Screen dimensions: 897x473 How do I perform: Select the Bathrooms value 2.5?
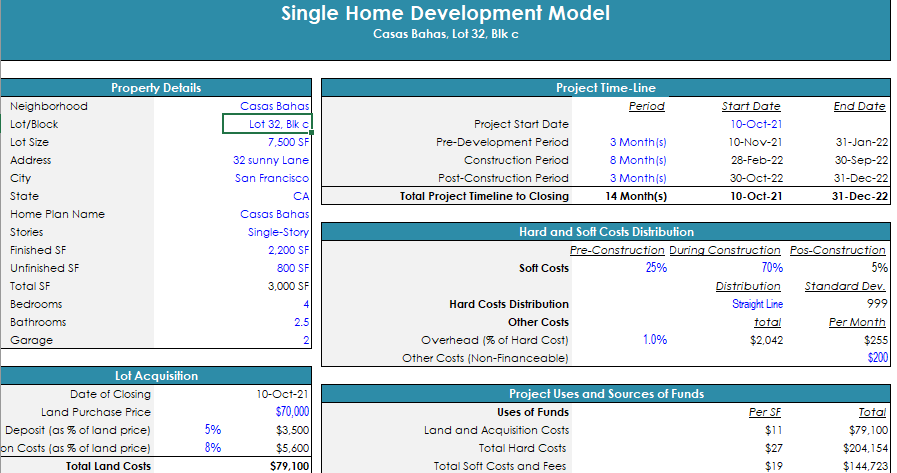pos(300,322)
